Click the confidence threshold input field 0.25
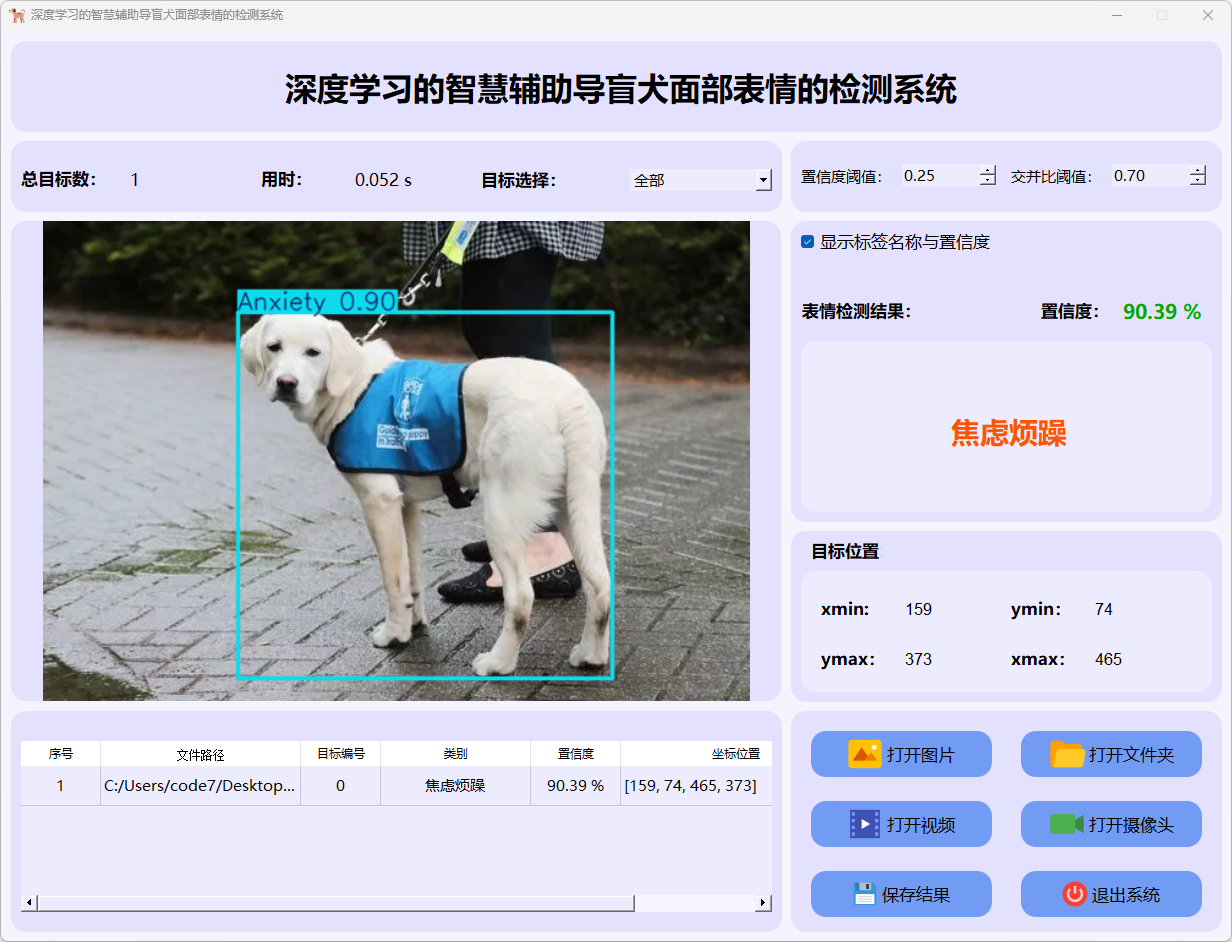 (938, 176)
